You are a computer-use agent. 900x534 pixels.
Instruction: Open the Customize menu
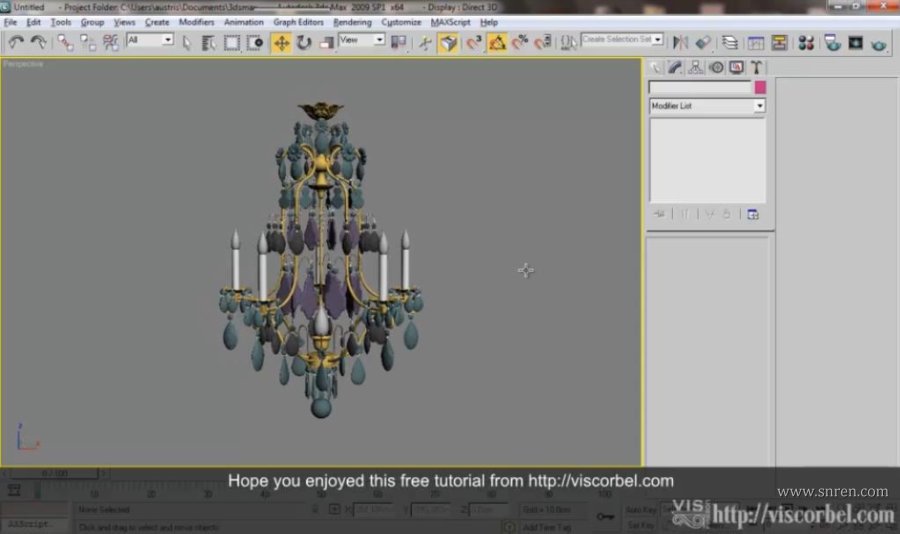401,22
